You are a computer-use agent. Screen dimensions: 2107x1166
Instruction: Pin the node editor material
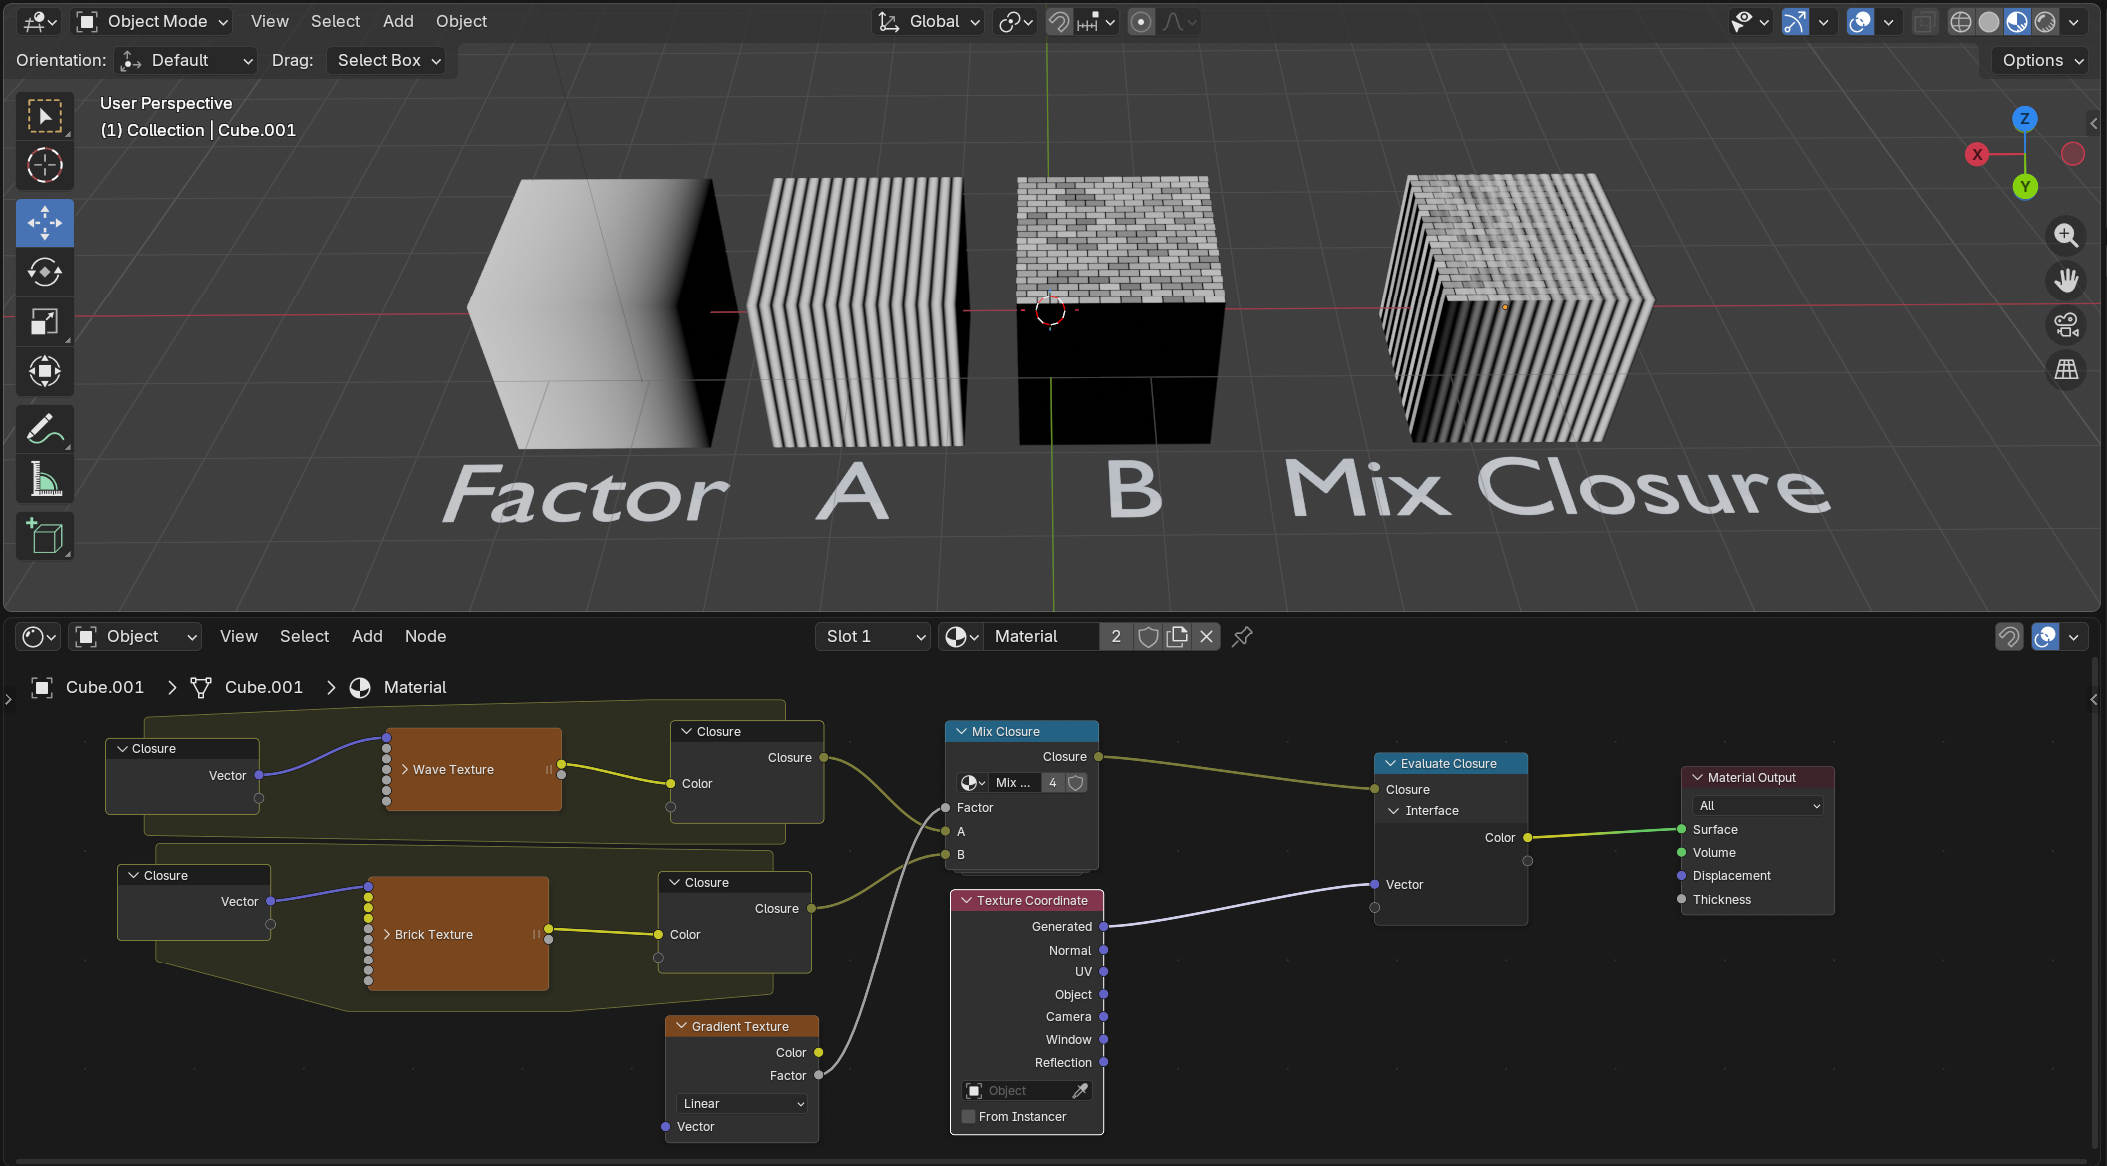[1242, 637]
